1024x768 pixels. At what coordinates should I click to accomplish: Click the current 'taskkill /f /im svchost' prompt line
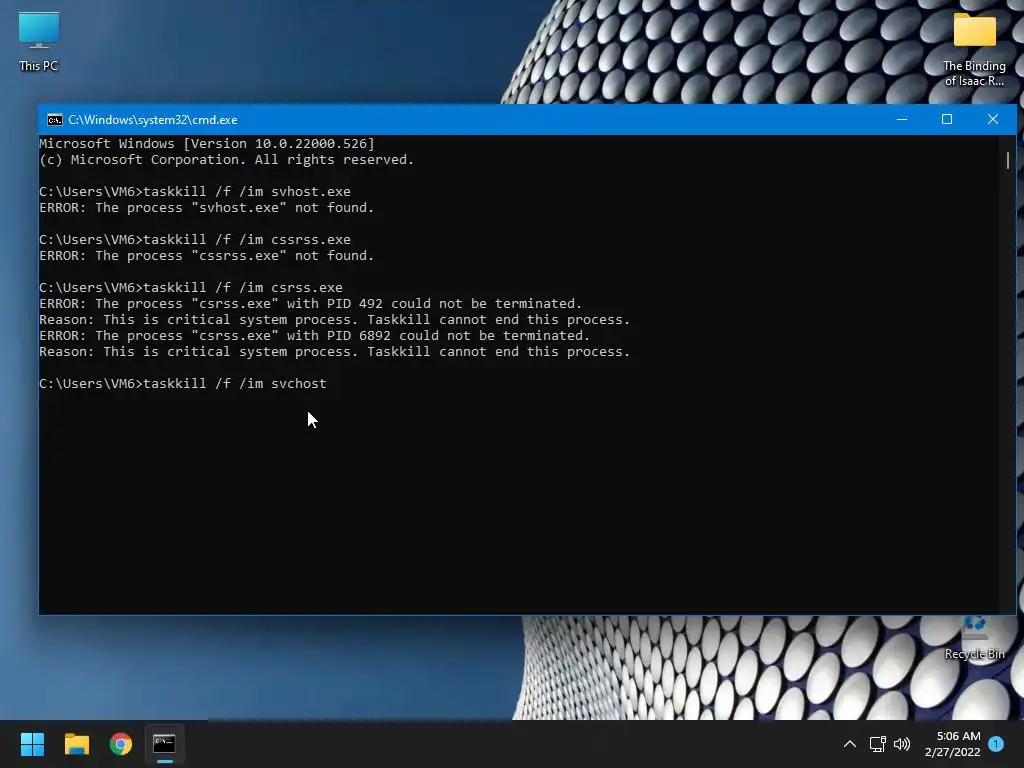click(183, 384)
